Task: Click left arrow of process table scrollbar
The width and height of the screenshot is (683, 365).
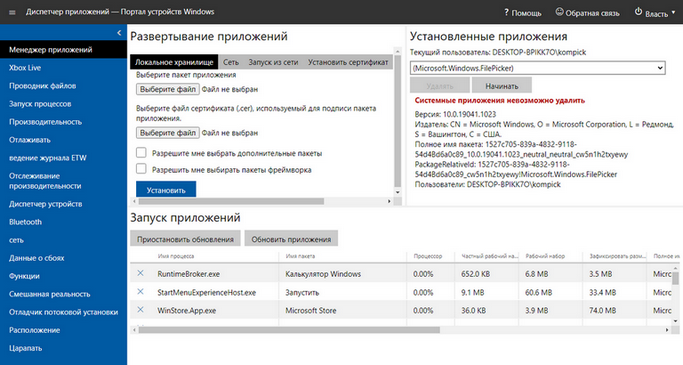Action: 134,330
